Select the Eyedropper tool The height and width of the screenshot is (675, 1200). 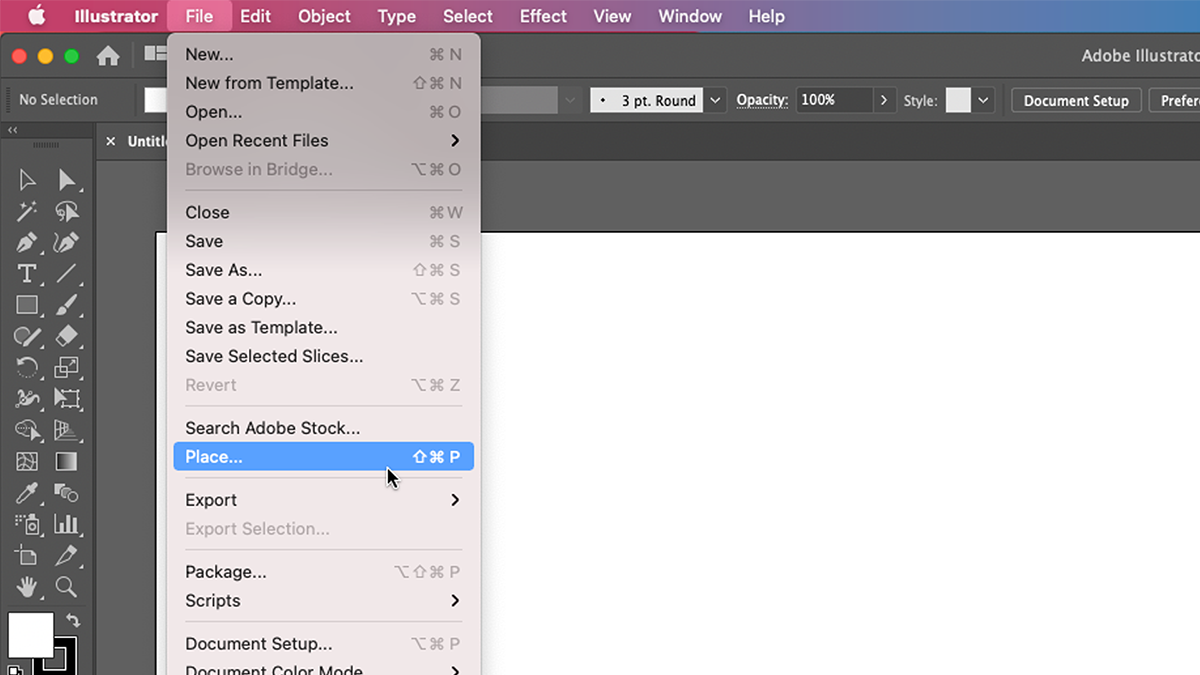click(x=27, y=493)
